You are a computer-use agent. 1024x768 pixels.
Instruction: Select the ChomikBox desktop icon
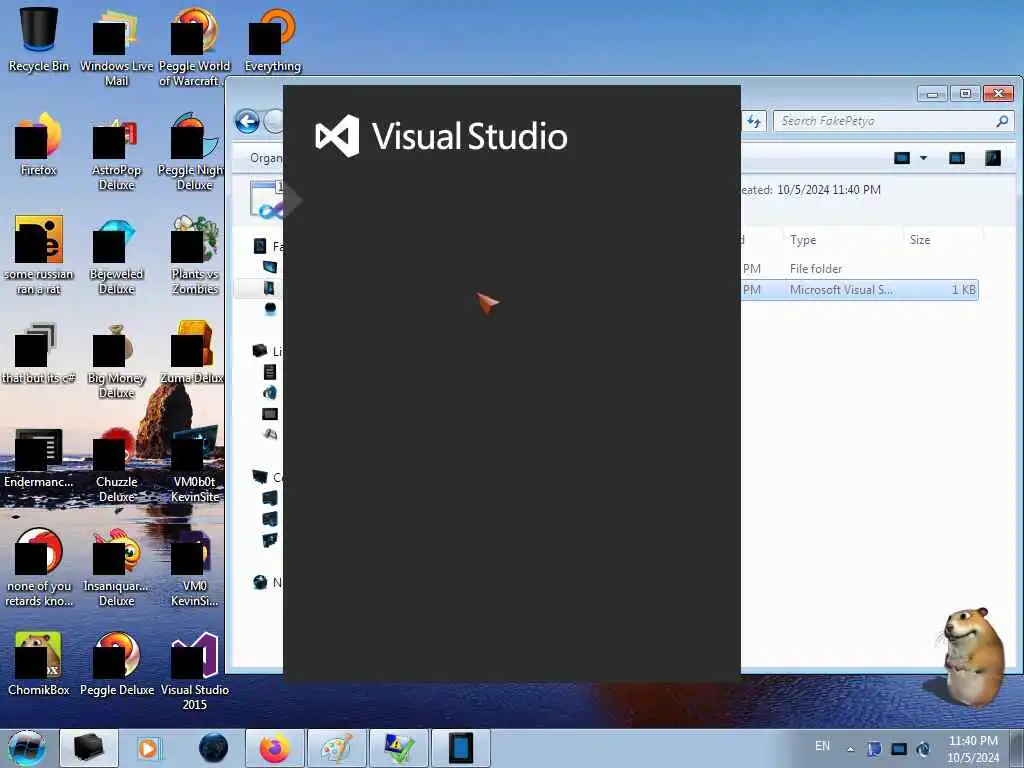point(39,664)
